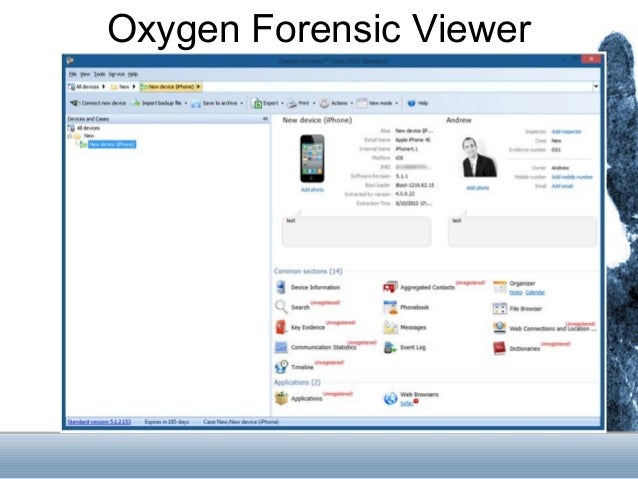The width and height of the screenshot is (638, 479).
Task: Select New device (iPhone) in the tree
Action: click(112, 144)
